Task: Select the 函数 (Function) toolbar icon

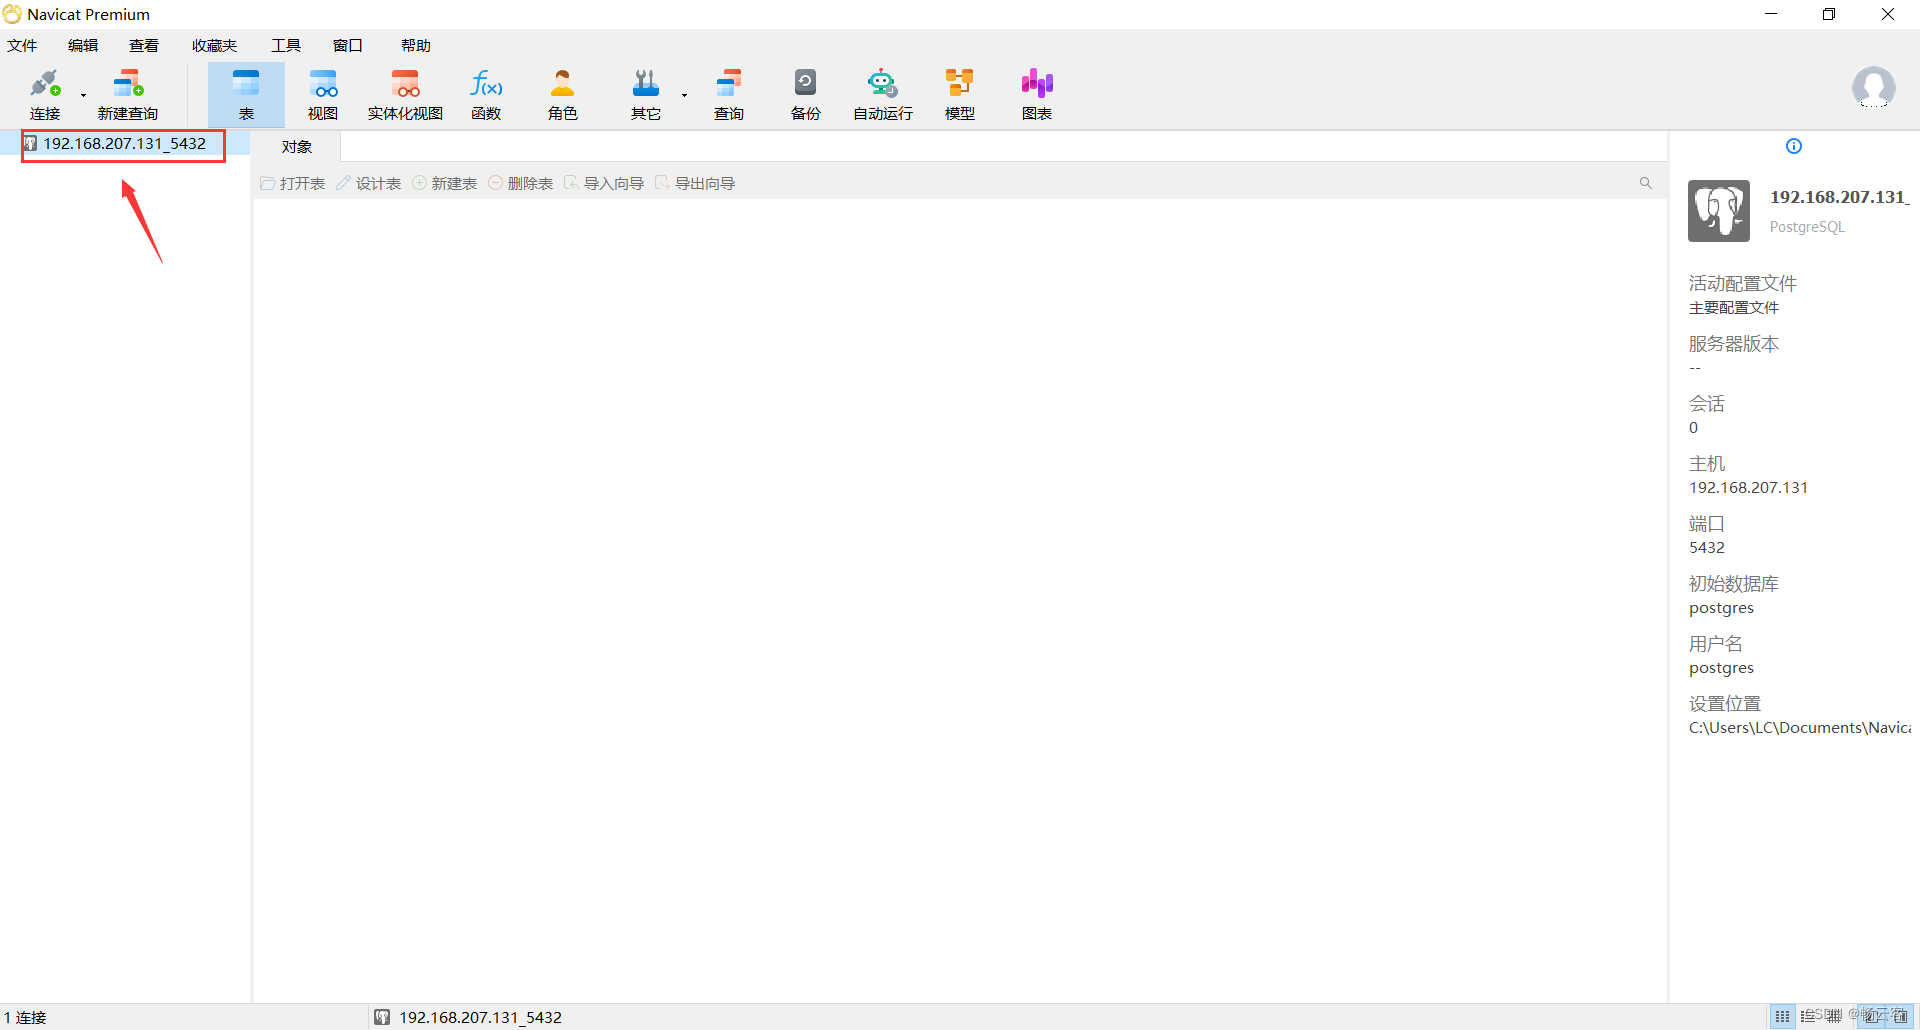Action: 486,95
